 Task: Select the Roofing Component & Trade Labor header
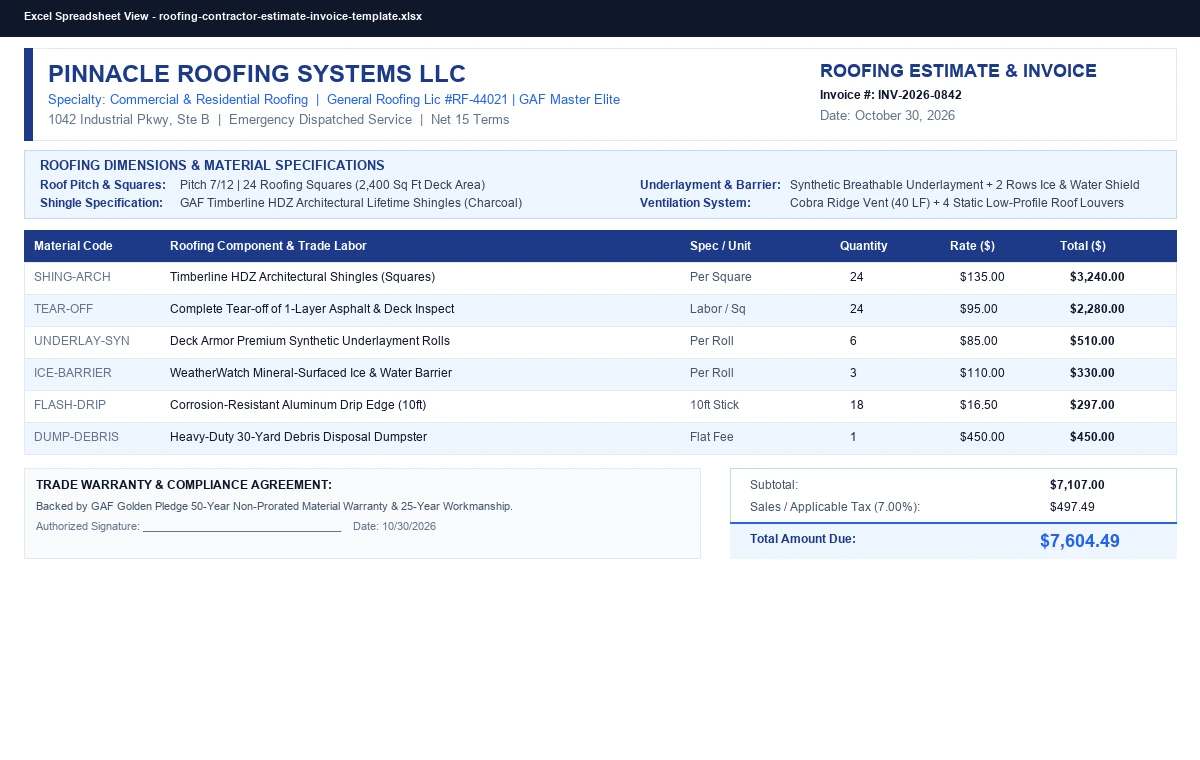[268, 246]
